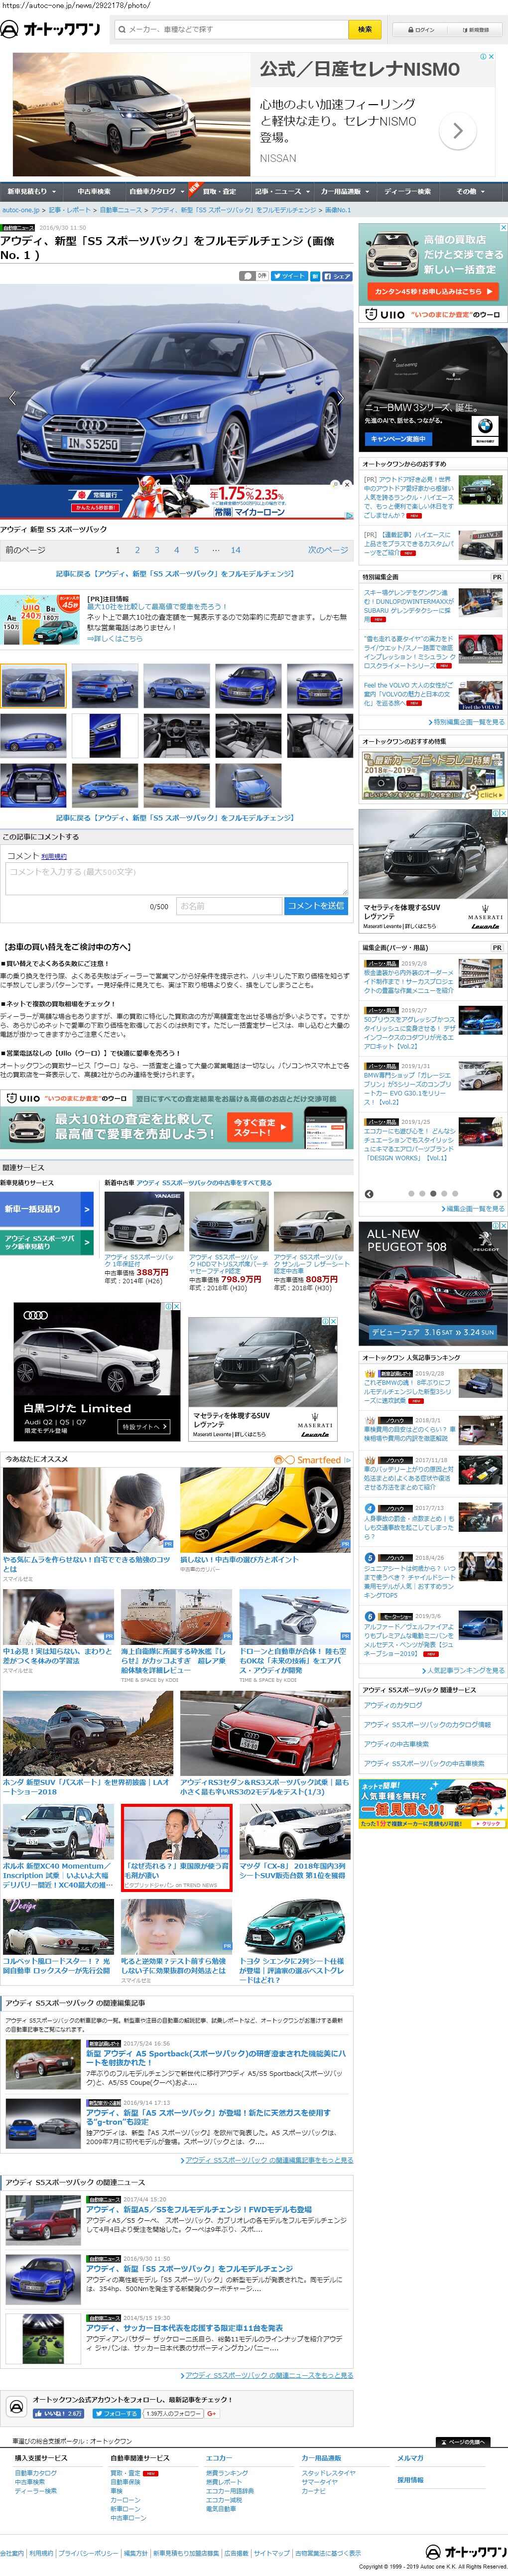Screen dimensions: 508x2576
Task: Expand the その他 navigation menu
Action: tap(470, 191)
